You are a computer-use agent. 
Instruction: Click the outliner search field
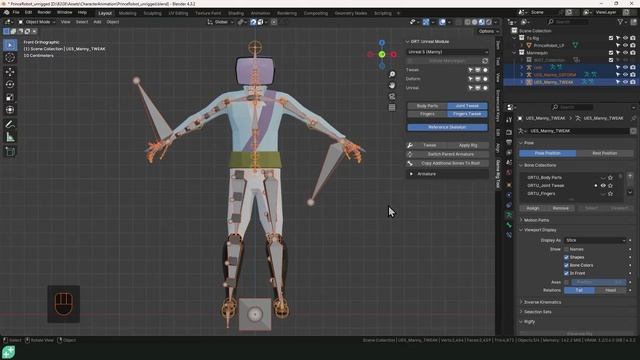tap(568, 22)
